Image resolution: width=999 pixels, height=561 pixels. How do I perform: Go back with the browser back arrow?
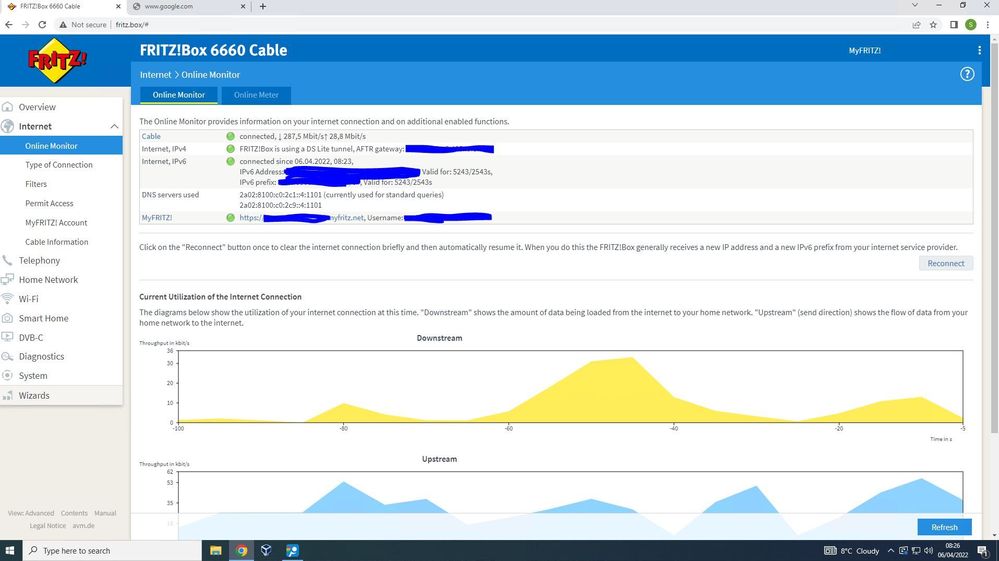9,25
